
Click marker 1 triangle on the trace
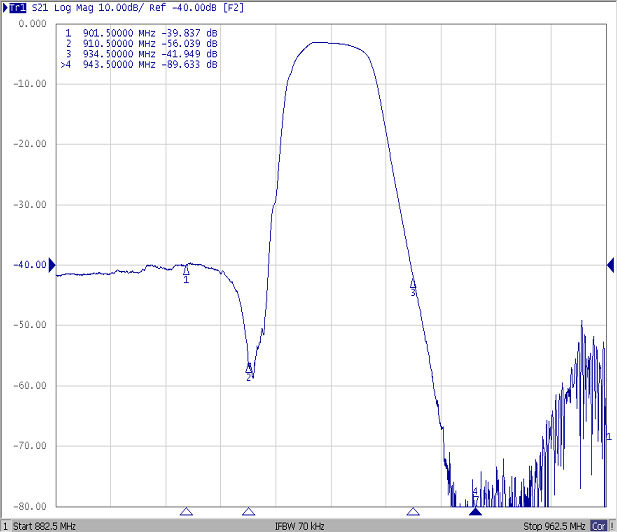coord(186,269)
